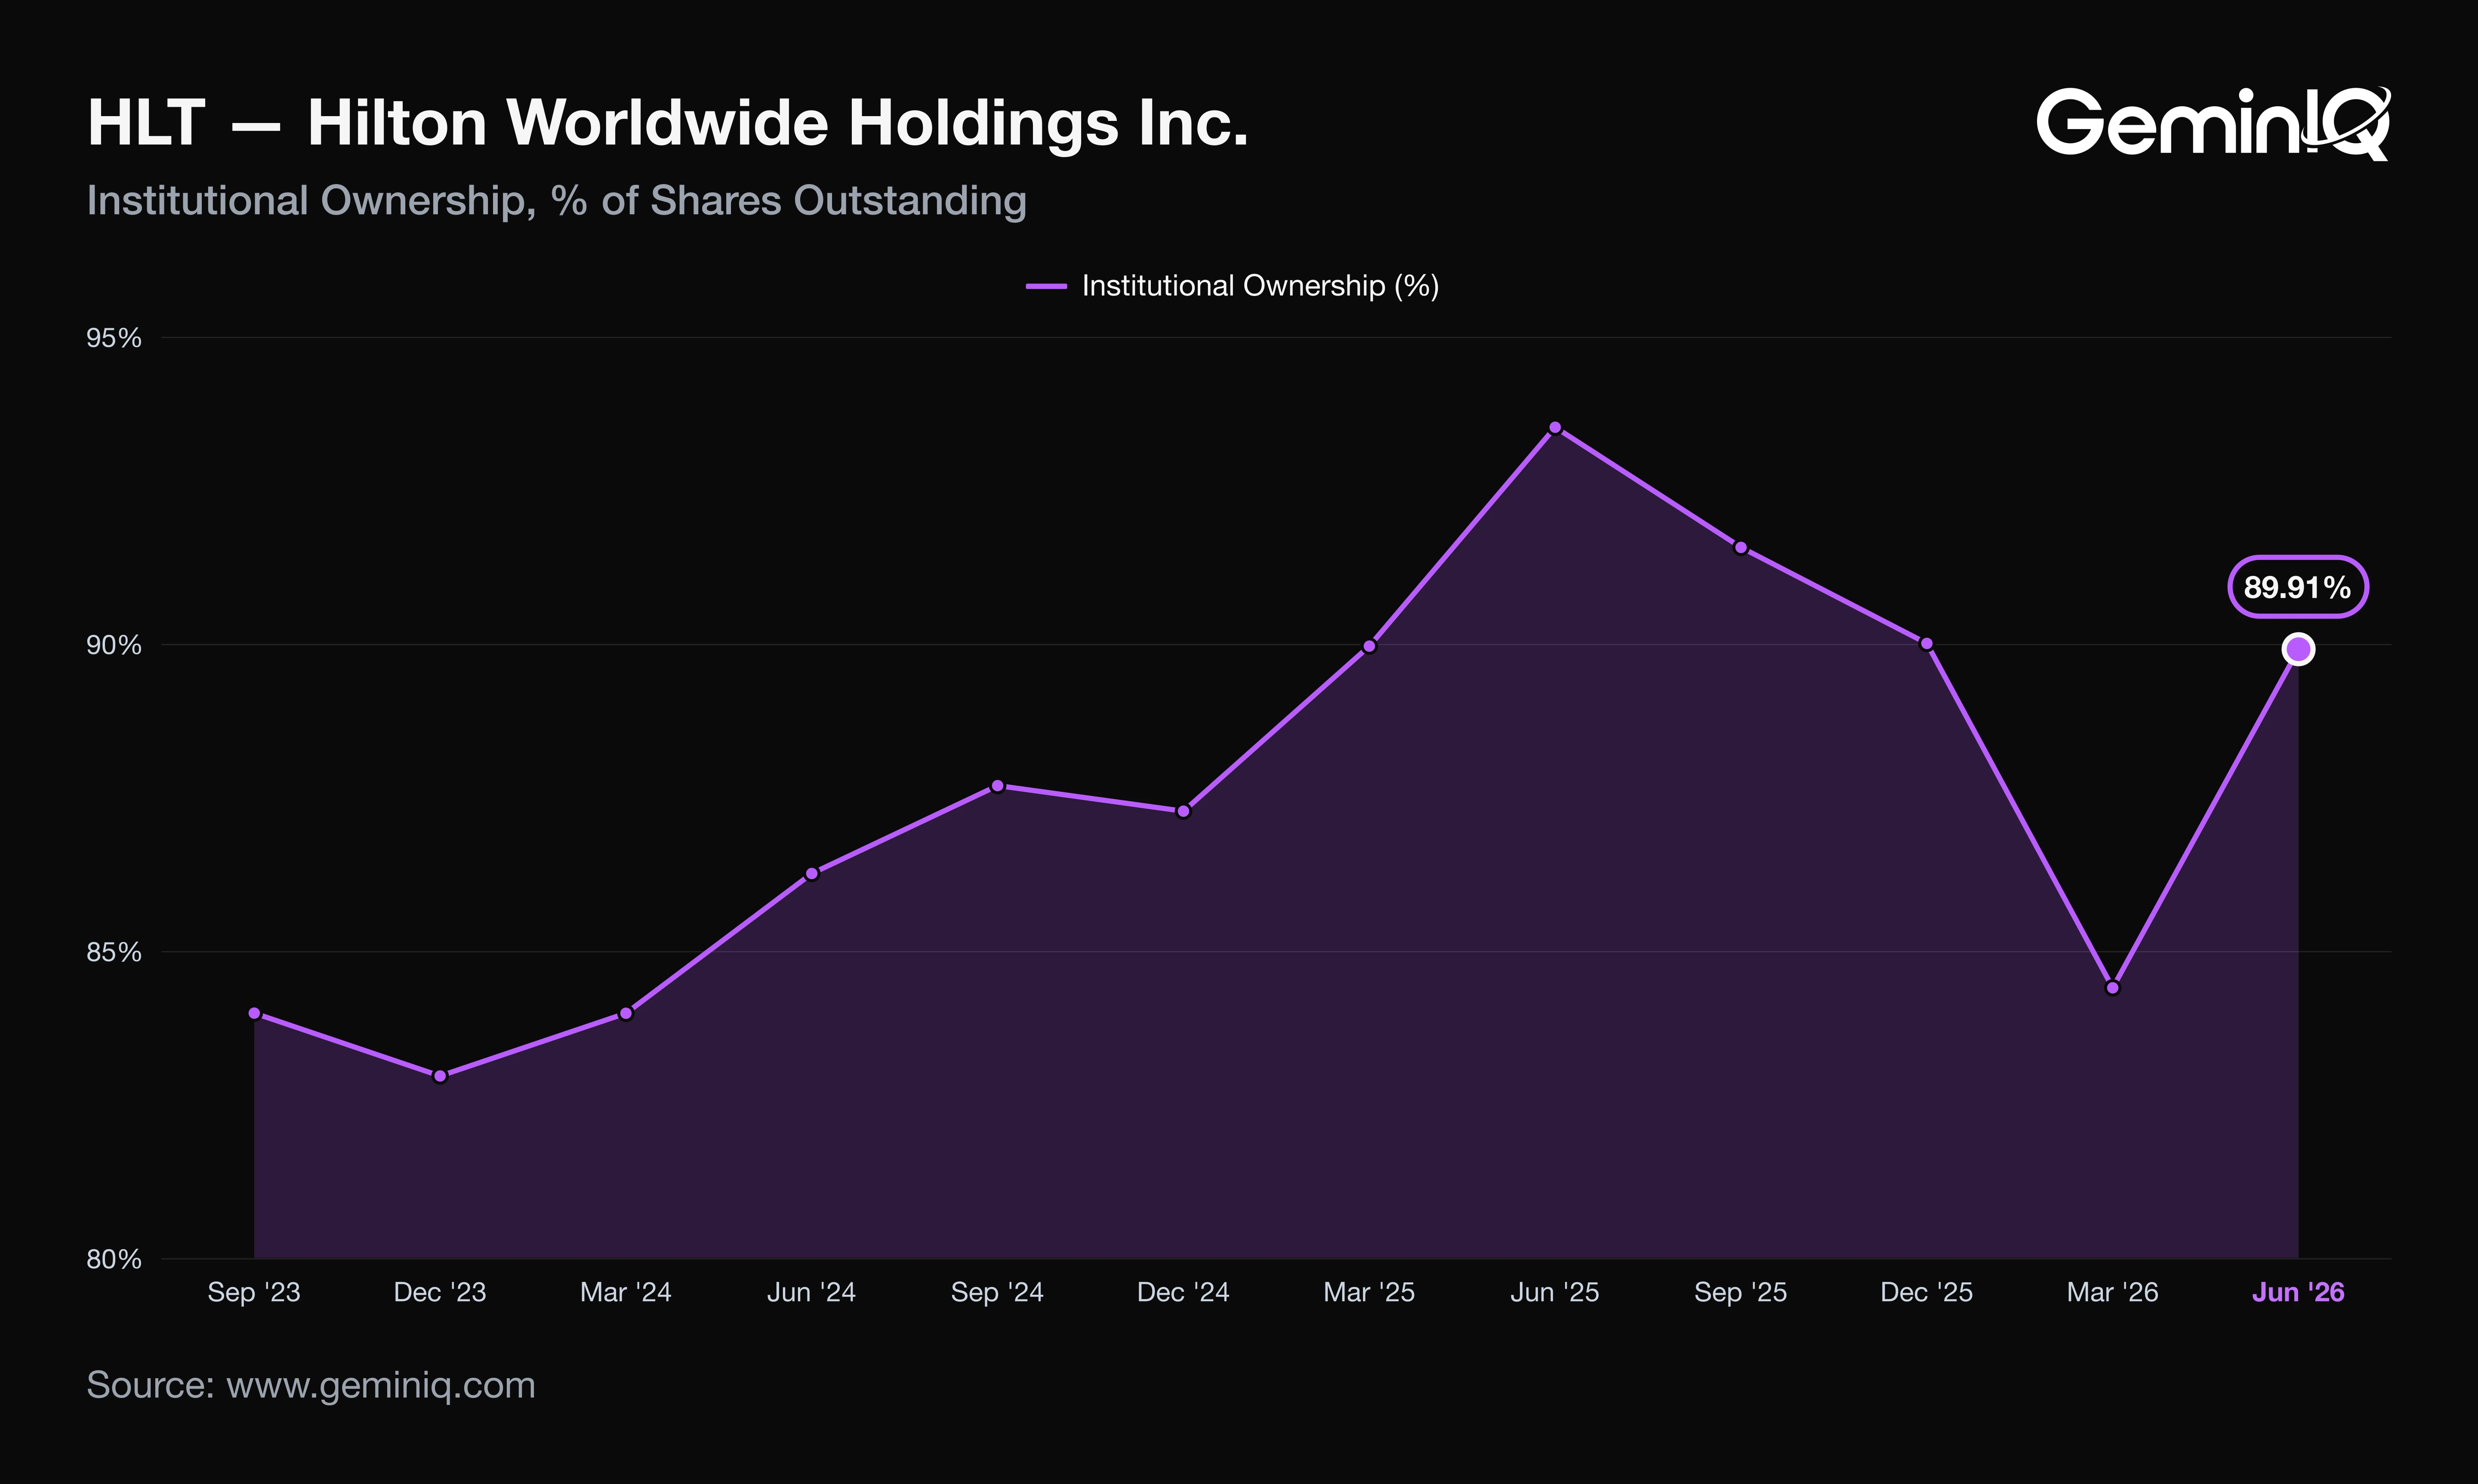Image resolution: width=2478 pixels, height=1484 pixels.
Task: Click the subtitle Institutional Ownership, % of Shares Outstanding
Action: click(557, 201)
